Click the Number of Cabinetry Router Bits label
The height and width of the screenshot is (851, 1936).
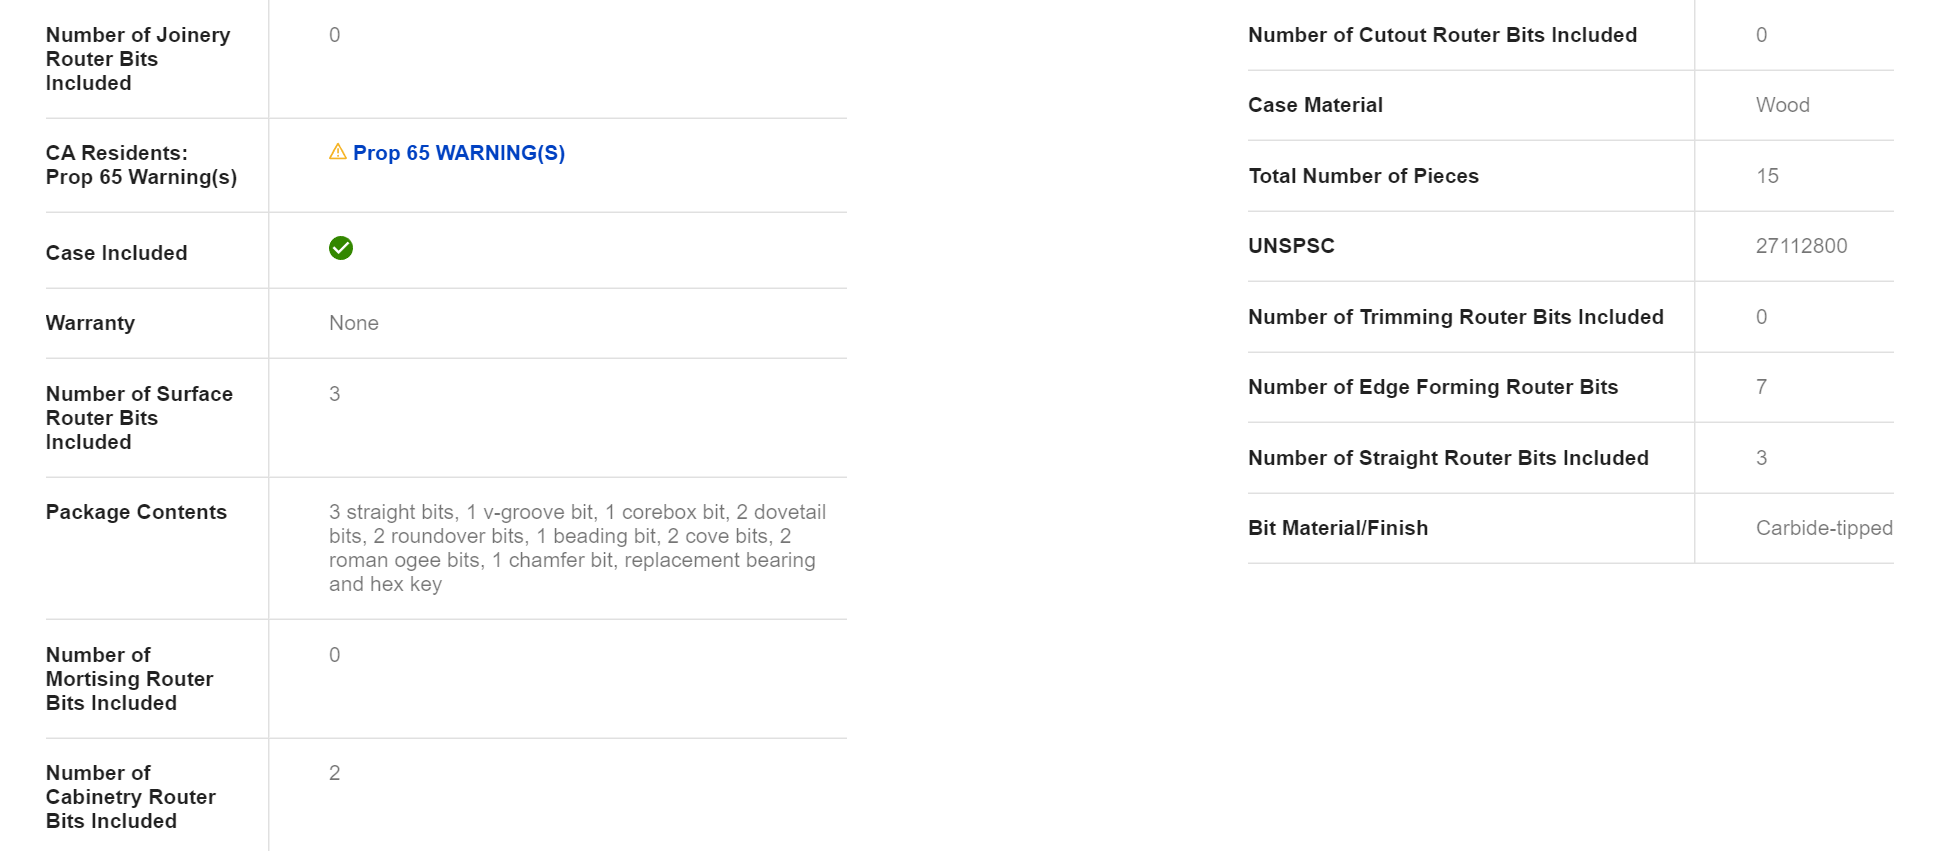pyautogui.click(x=130, y=797)
